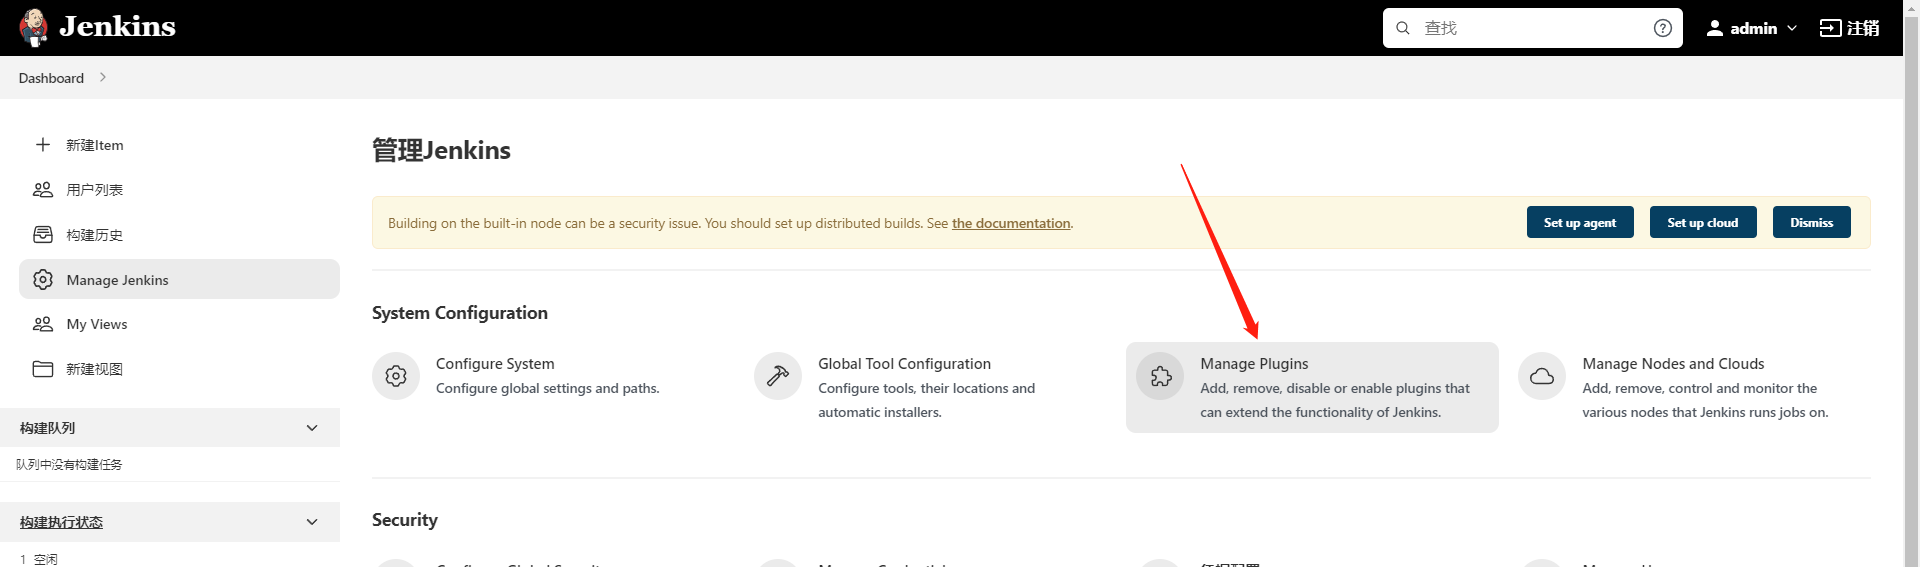This screenshot has height=567, width=1920.
Task: Open Configure System title
Action: point(495,364)
